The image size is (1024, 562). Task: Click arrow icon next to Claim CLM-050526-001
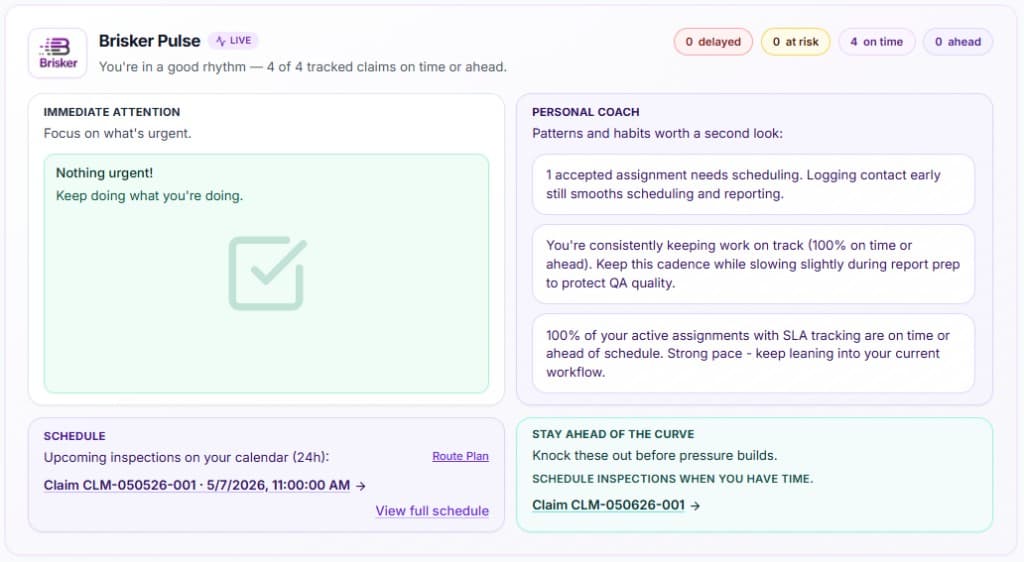pos(360,486)
